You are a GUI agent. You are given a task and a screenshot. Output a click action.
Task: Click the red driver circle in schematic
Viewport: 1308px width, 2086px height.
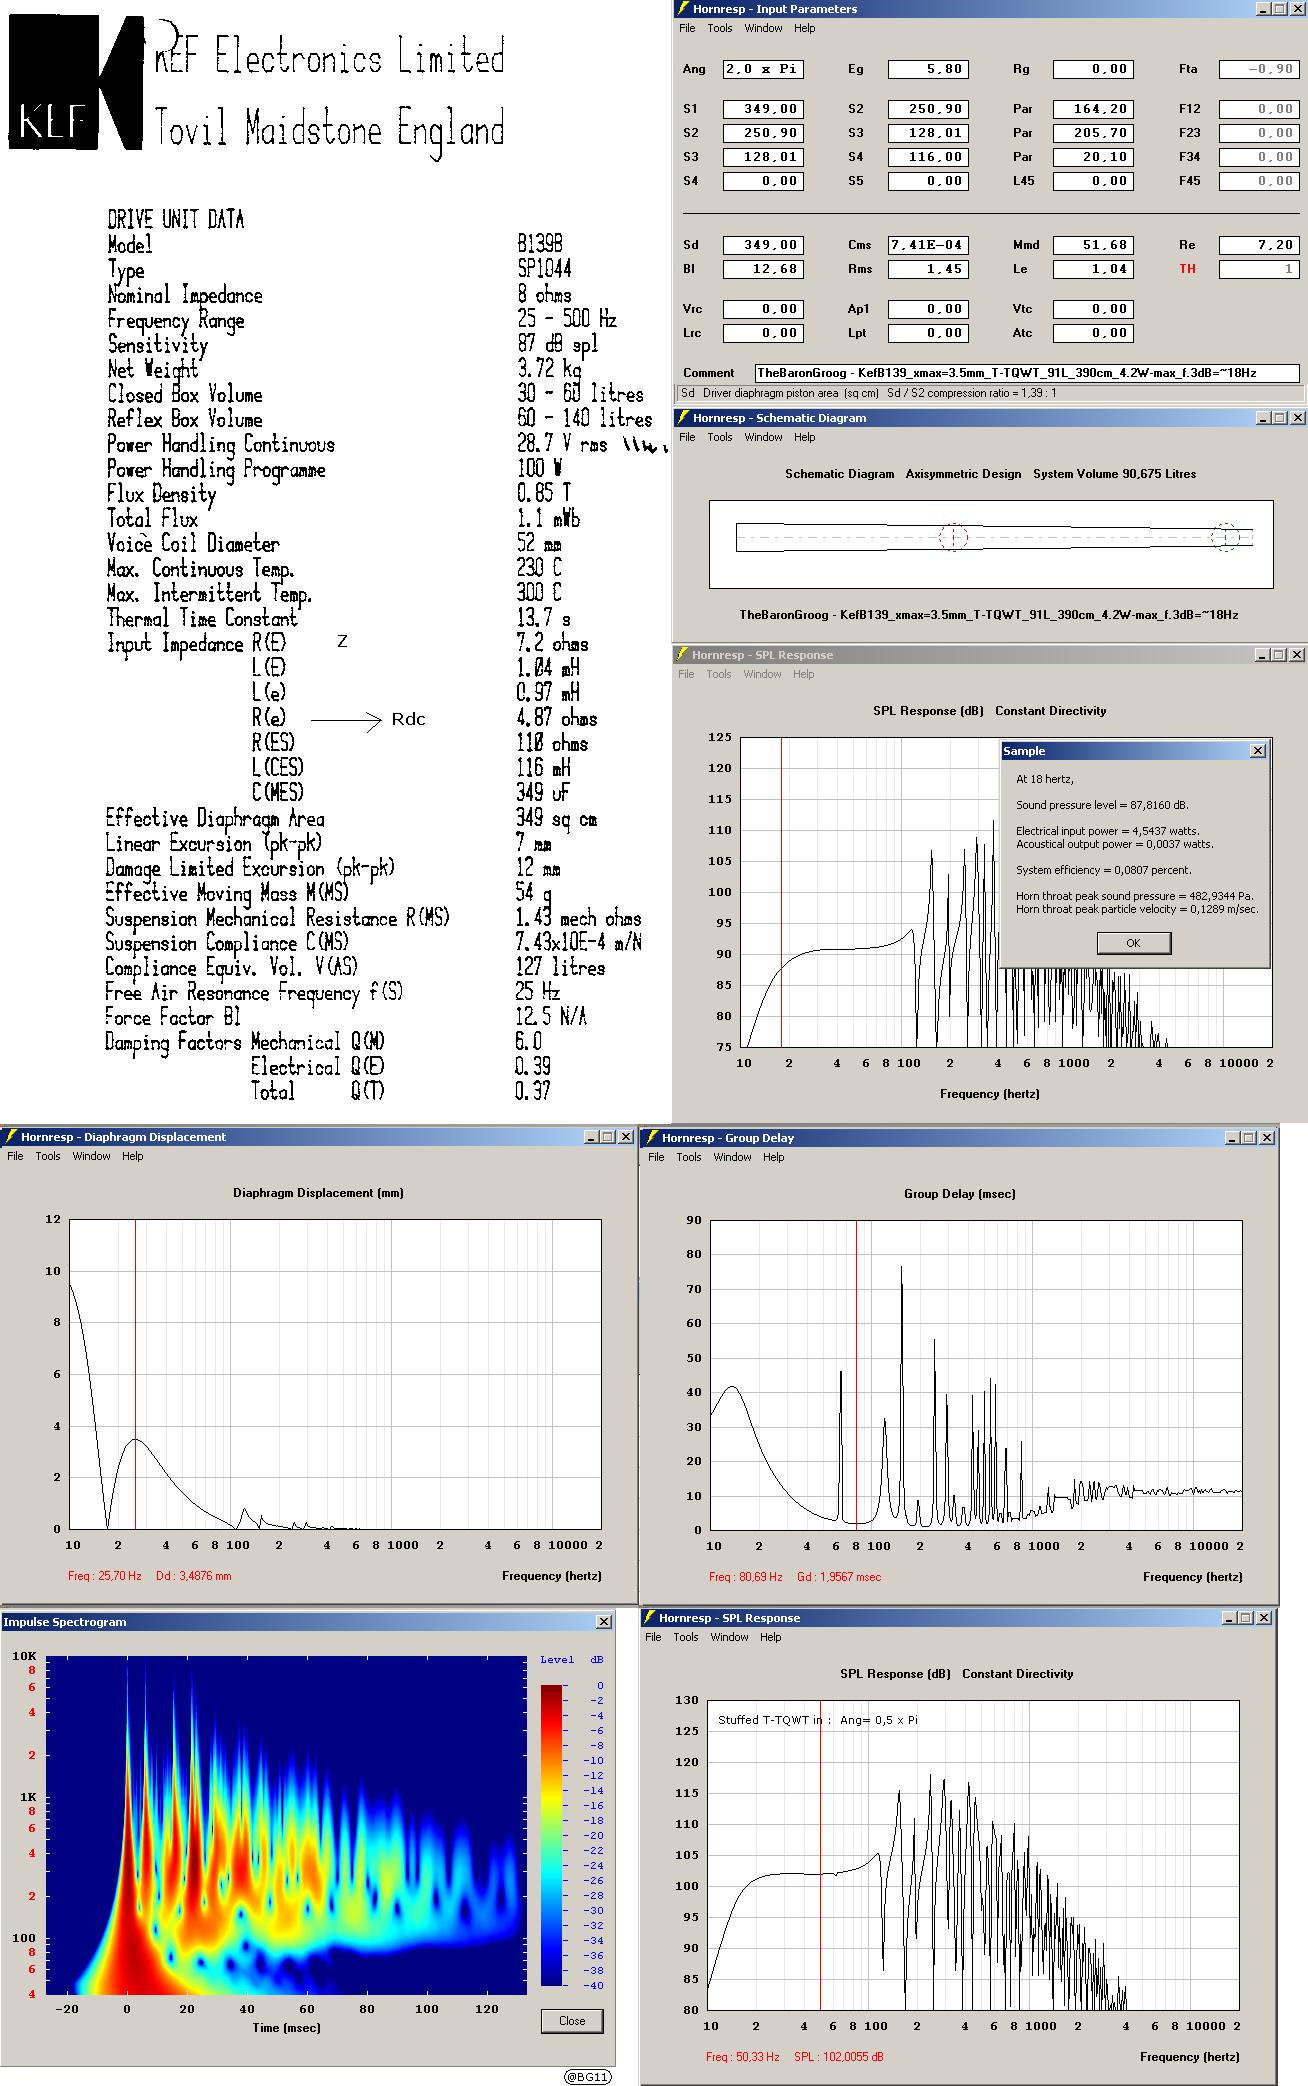pos(953,537)
